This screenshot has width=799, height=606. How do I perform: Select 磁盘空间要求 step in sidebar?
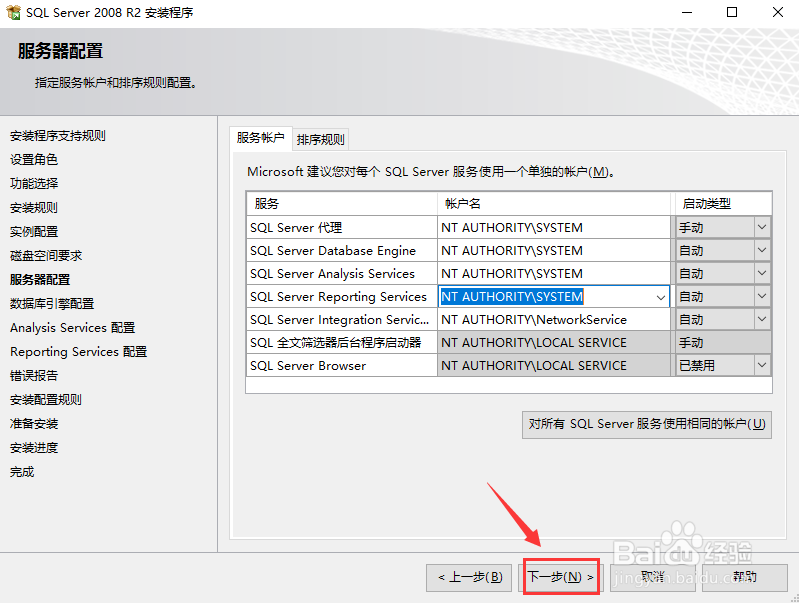(46, 255)
